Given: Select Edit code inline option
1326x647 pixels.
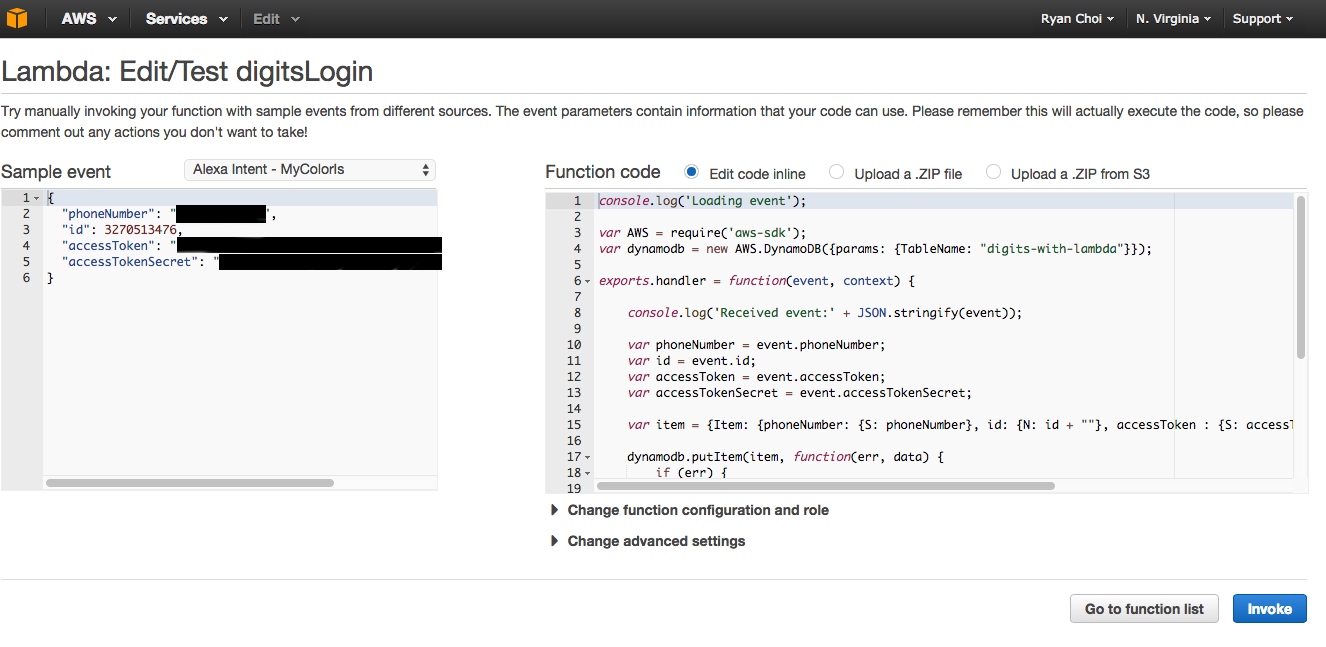Looking at the screenshot, I should (692, 172).
